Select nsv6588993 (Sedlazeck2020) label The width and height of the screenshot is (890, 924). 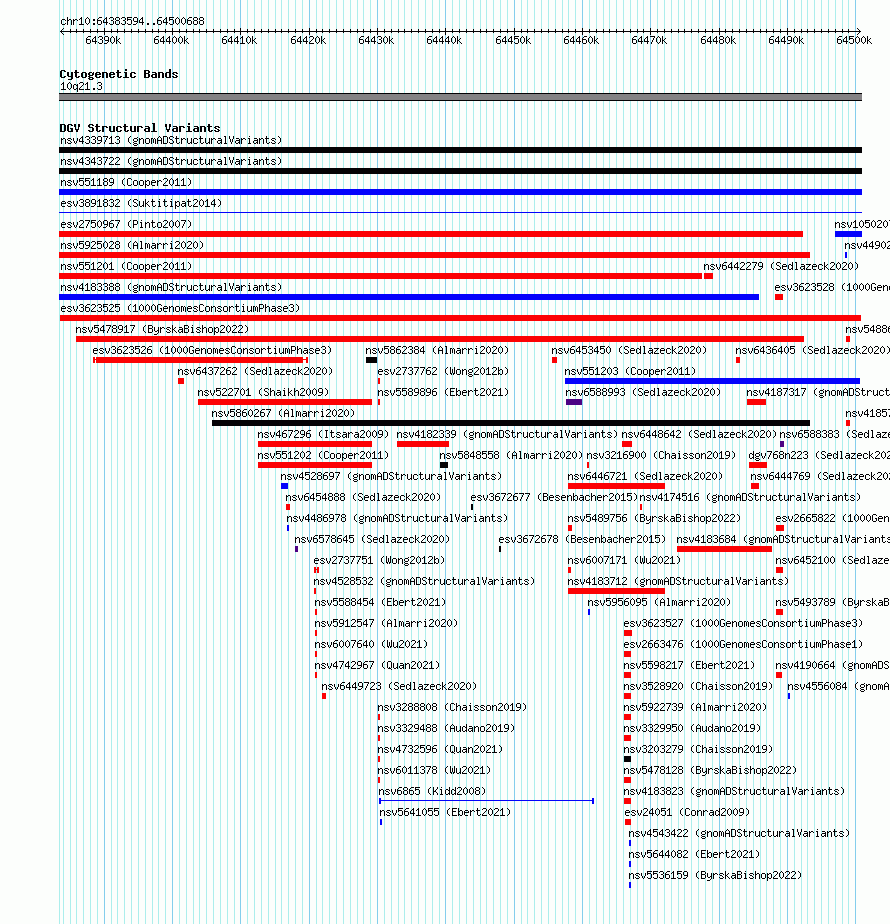[x=643, y=392]
